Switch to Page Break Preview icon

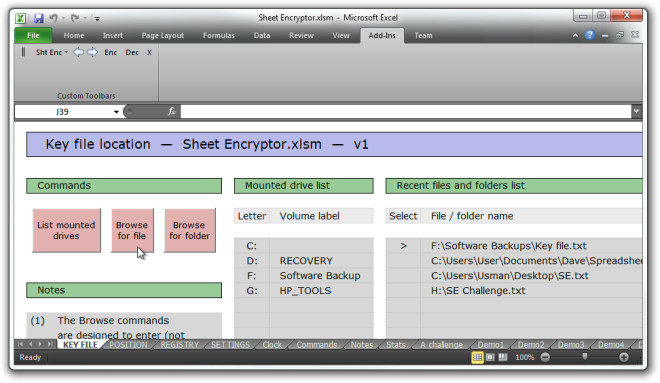(503, 357)
